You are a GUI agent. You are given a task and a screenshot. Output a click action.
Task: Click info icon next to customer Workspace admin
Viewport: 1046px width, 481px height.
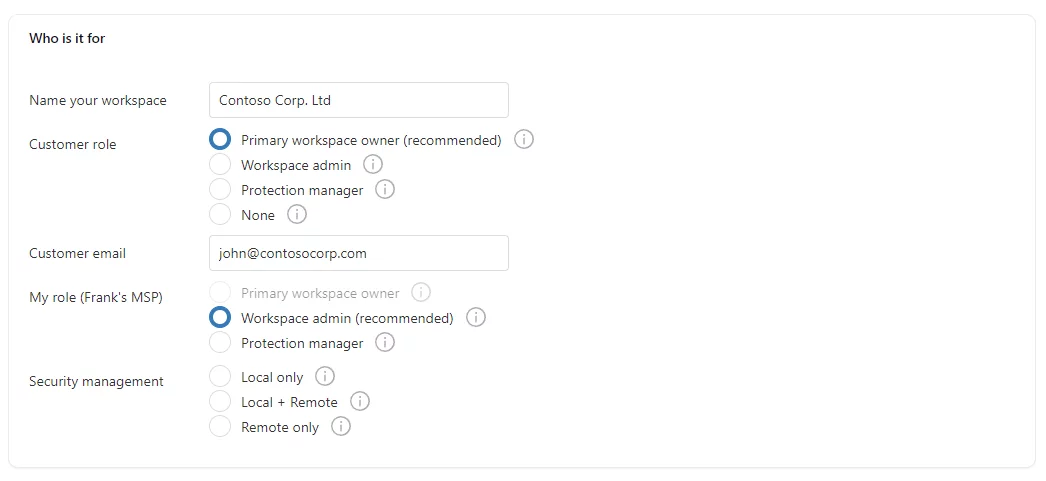[x=373, y=164]
